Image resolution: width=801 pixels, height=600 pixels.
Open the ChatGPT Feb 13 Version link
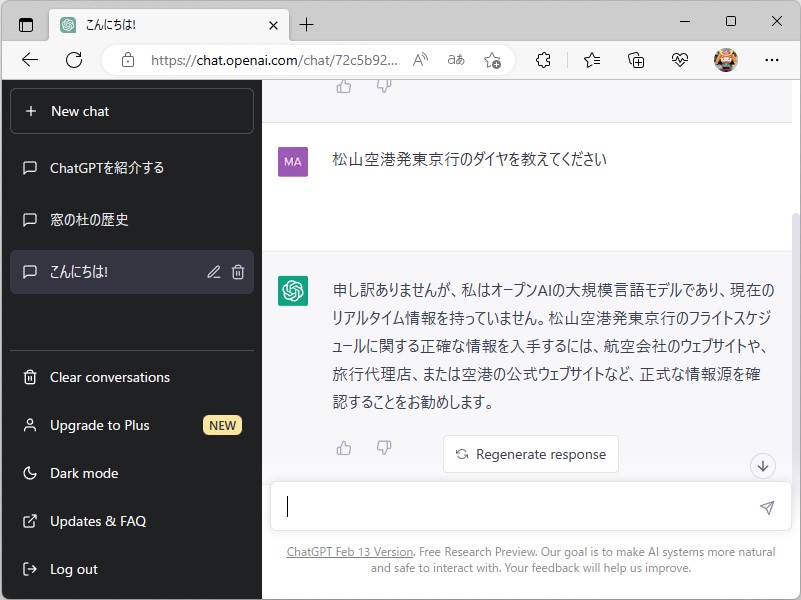pyautogui.click(x=349, y=551)
